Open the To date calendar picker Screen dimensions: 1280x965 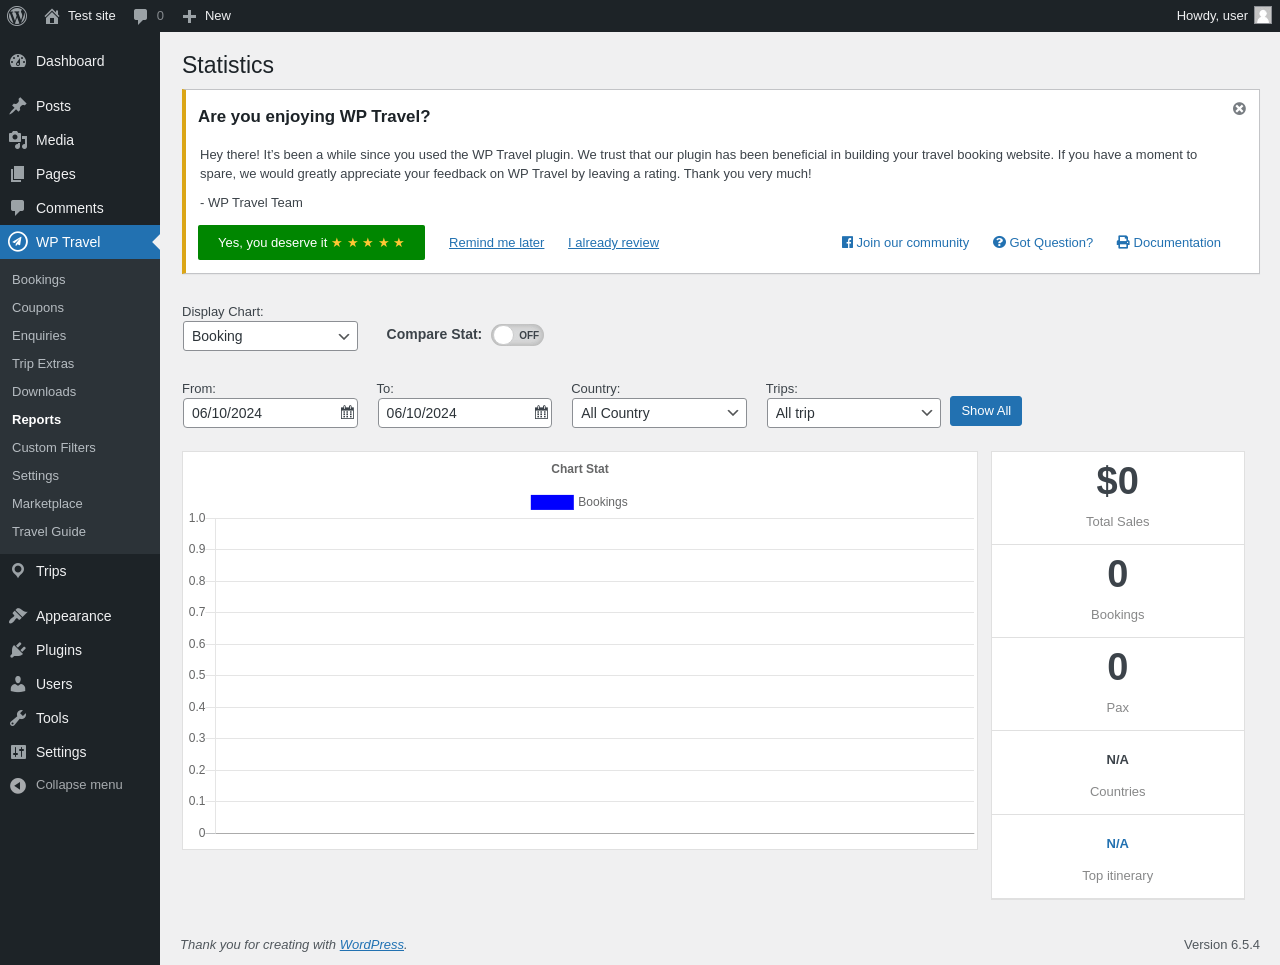coord(541,413)
